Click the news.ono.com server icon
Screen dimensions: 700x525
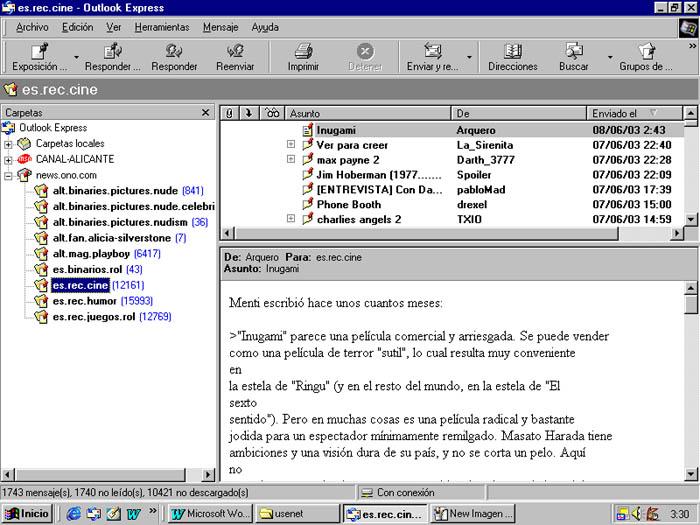25,175
